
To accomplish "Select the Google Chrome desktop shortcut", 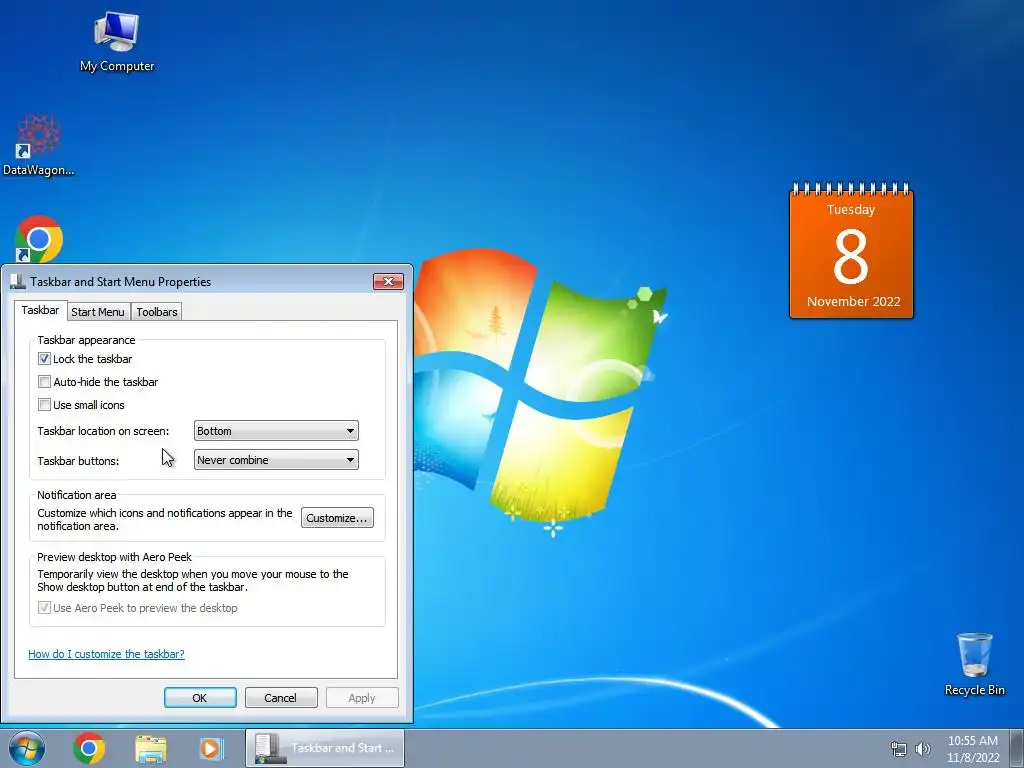I will click(39, 239).
